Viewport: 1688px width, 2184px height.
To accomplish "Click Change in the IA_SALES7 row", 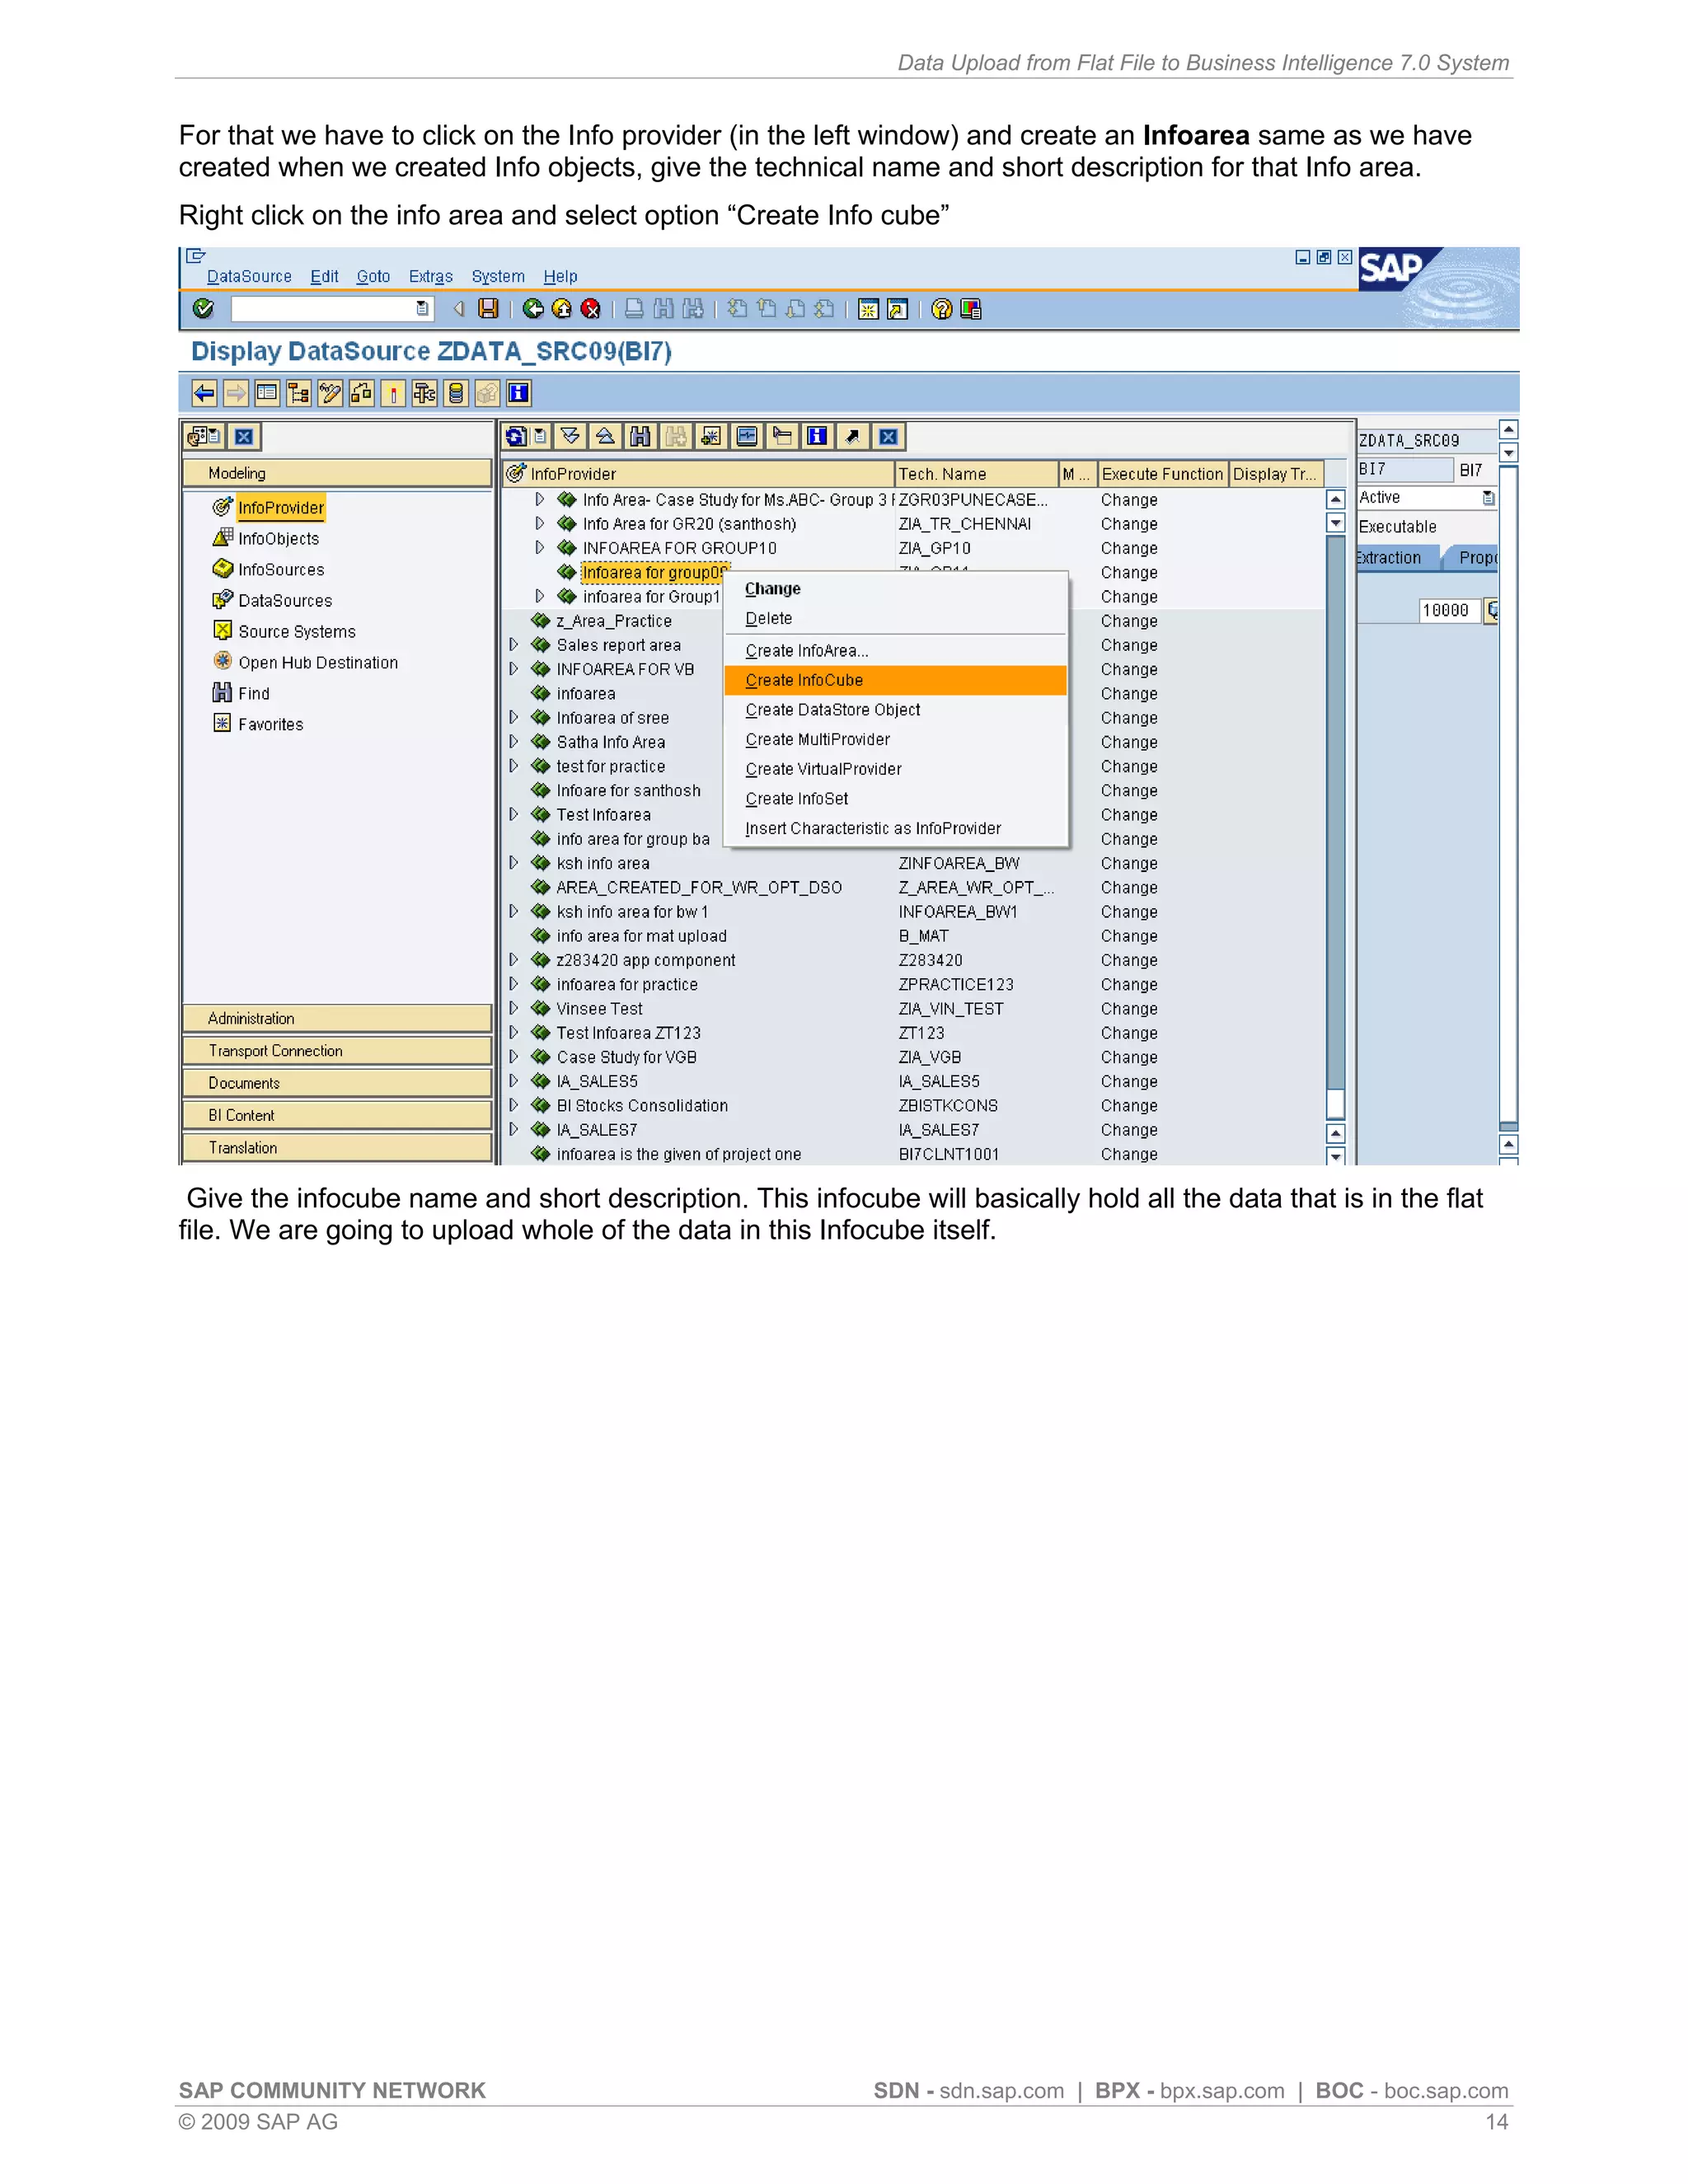I will click(1129, 1130).
